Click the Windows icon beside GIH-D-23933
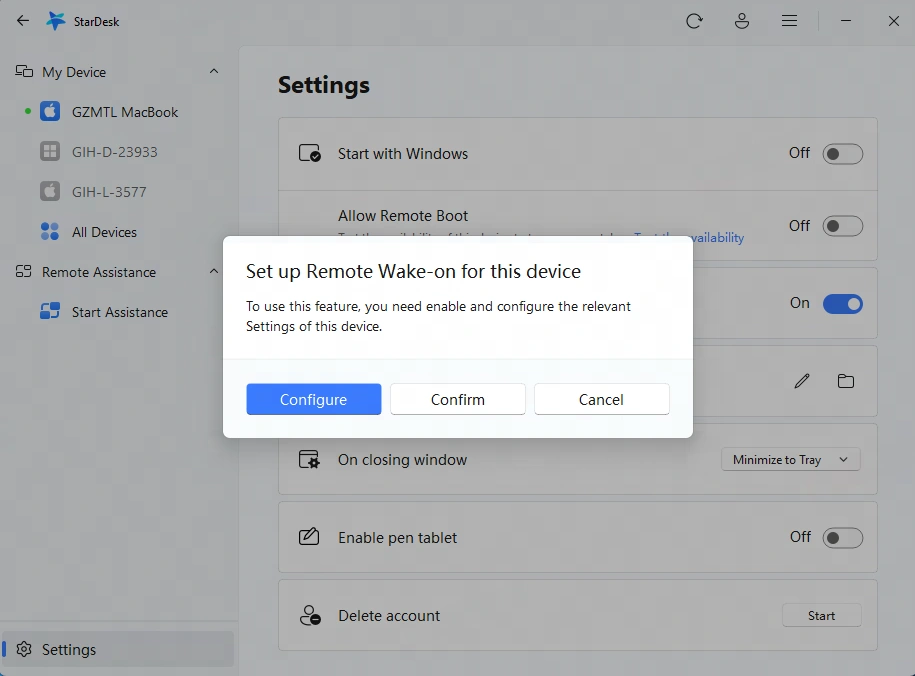Viewport: 915px width, 676px height. pos(50,151)
